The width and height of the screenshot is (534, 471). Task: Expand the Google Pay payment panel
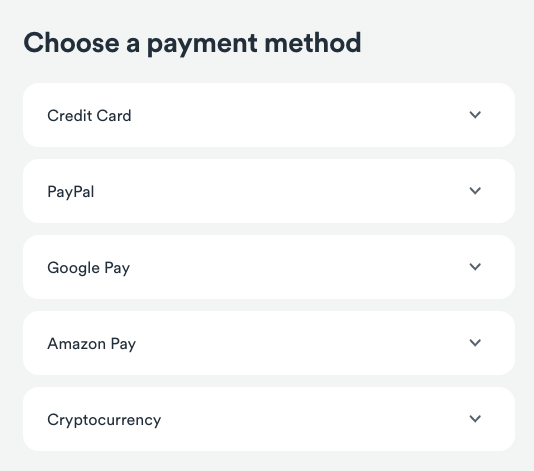[x=269, y=267]
